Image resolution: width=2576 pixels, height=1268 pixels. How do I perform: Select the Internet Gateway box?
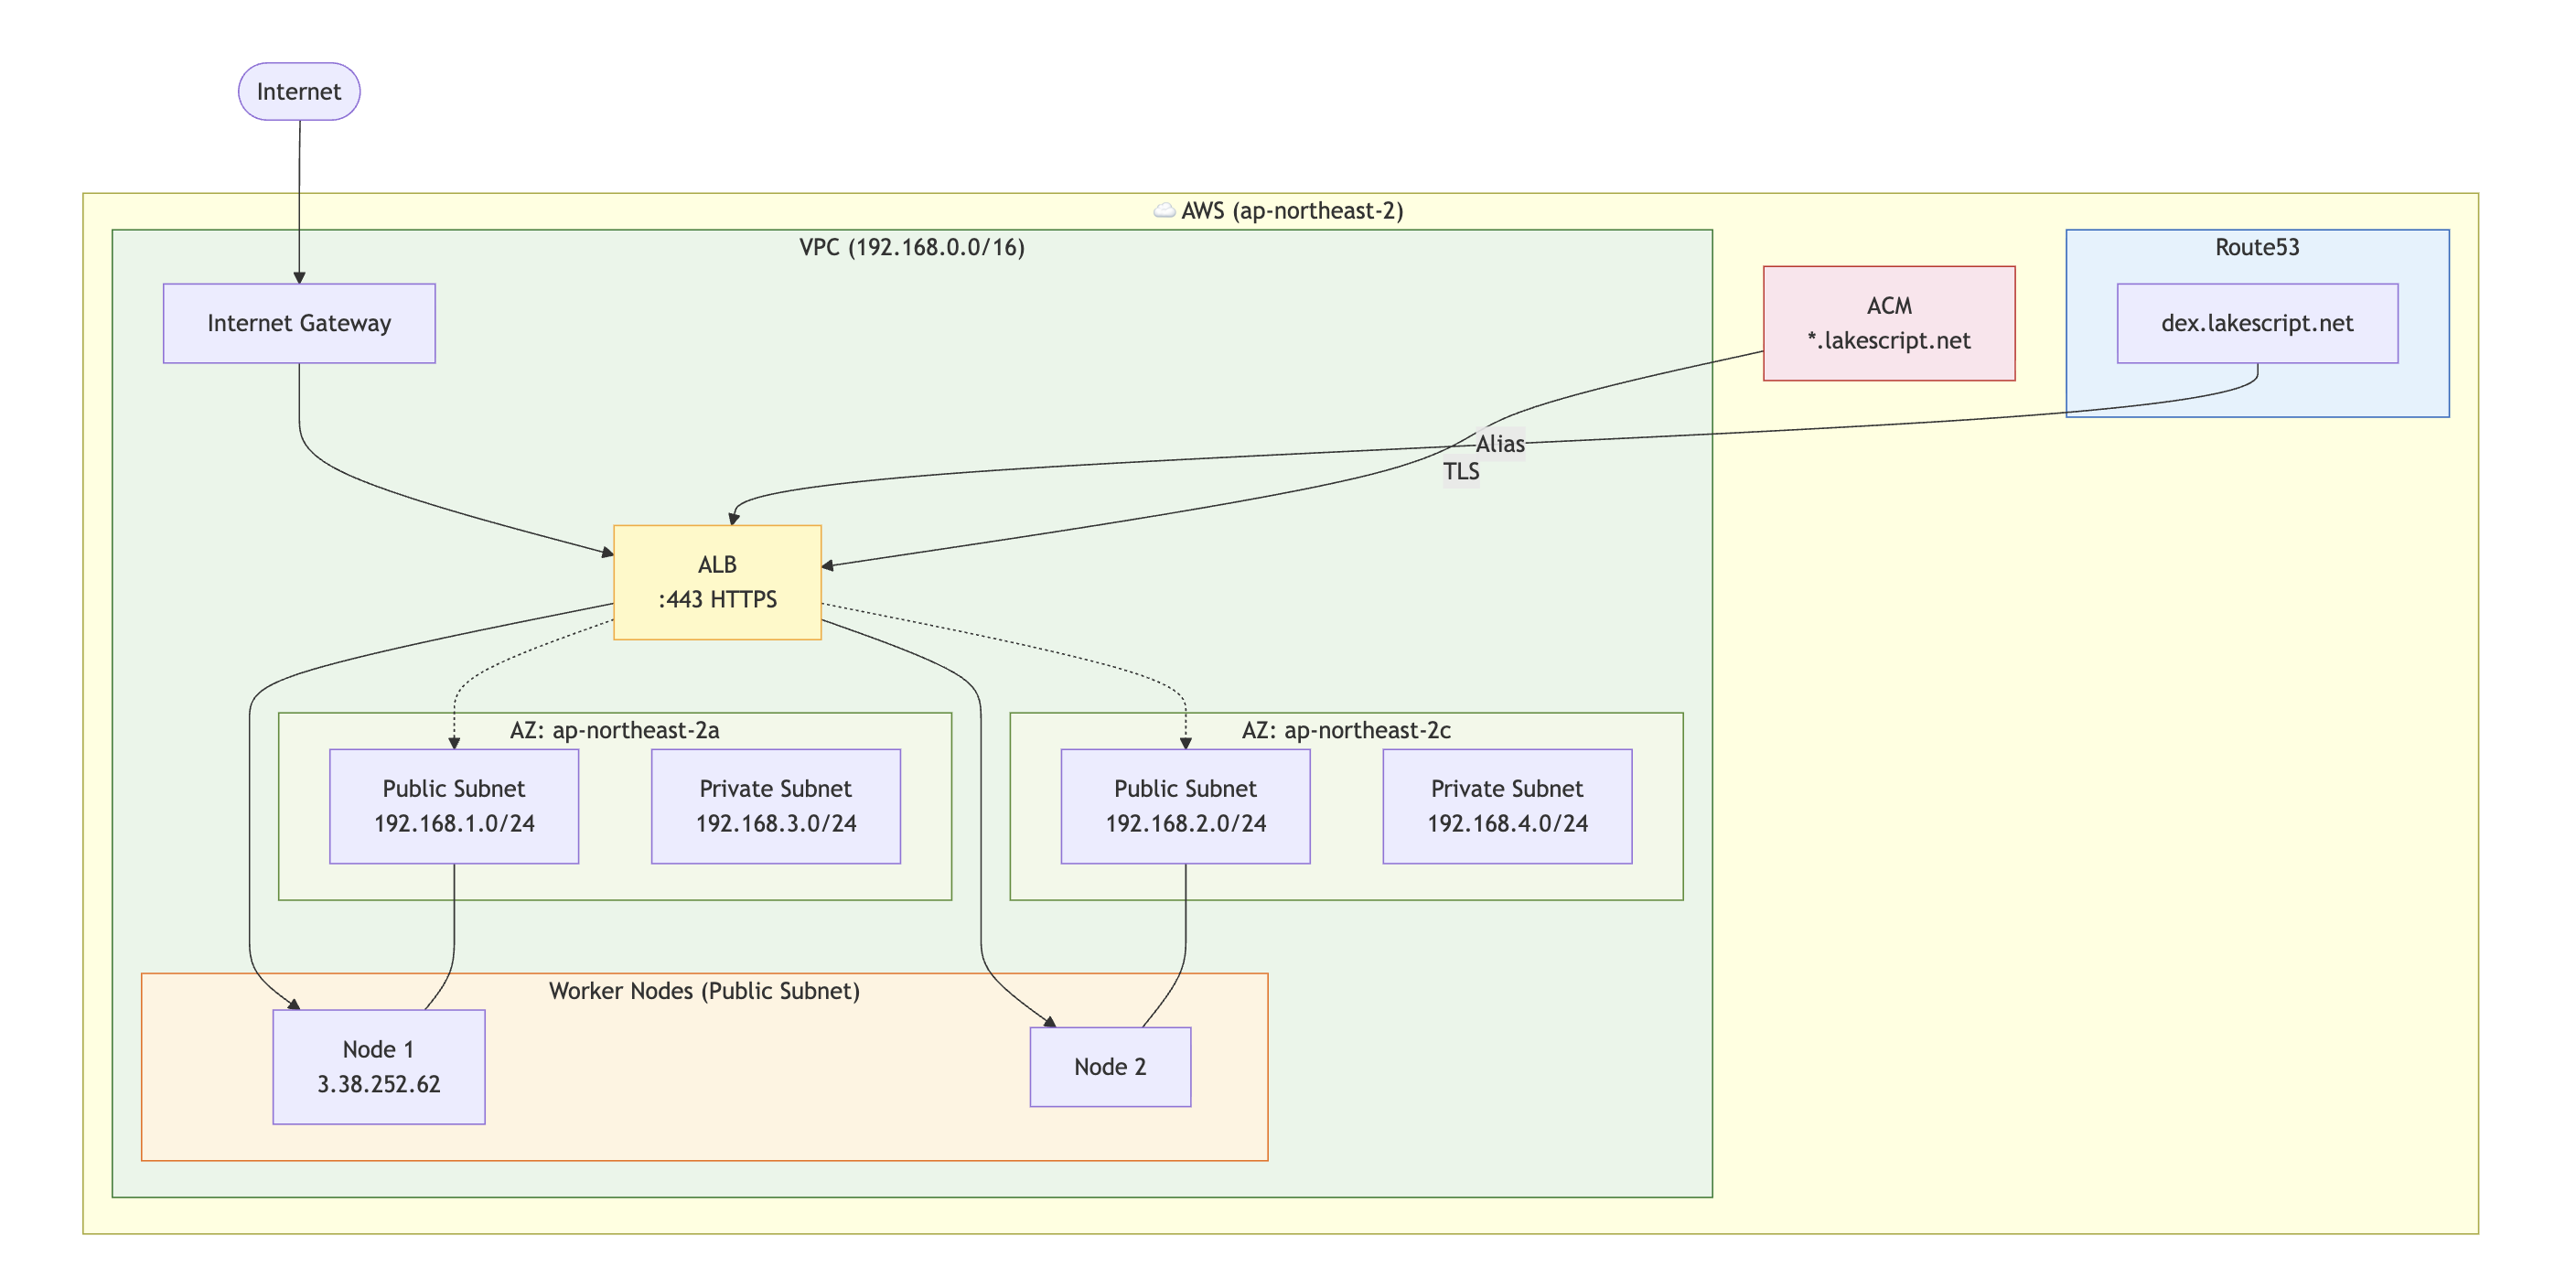298,323
